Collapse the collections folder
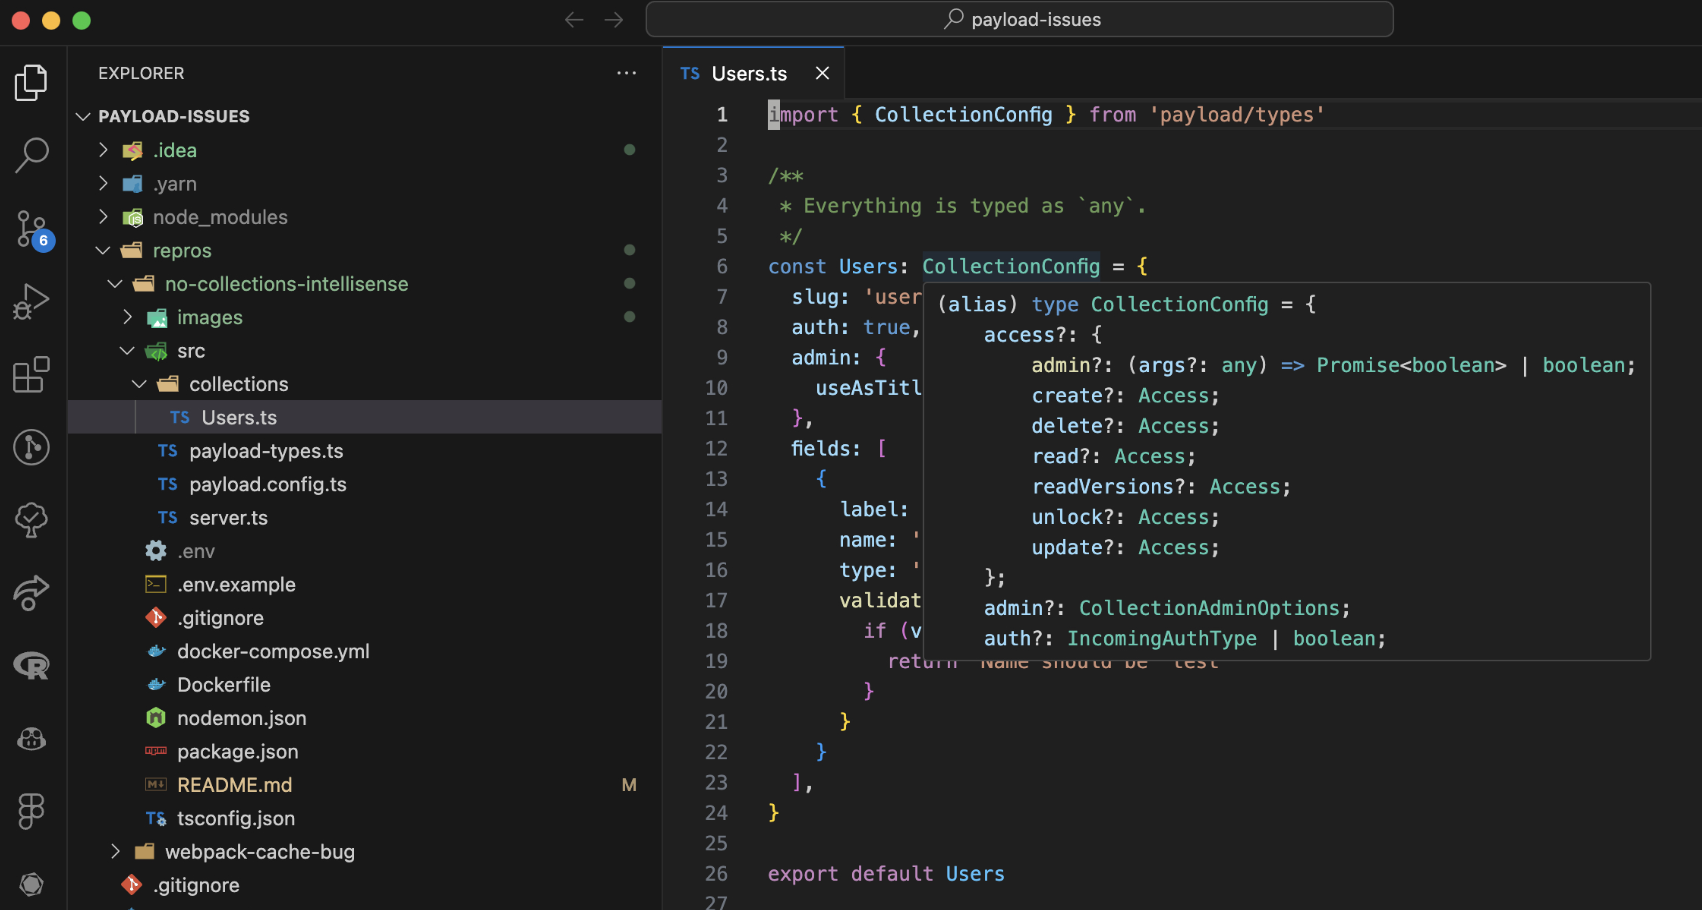 pyautogui.click(x=139, y=383)
